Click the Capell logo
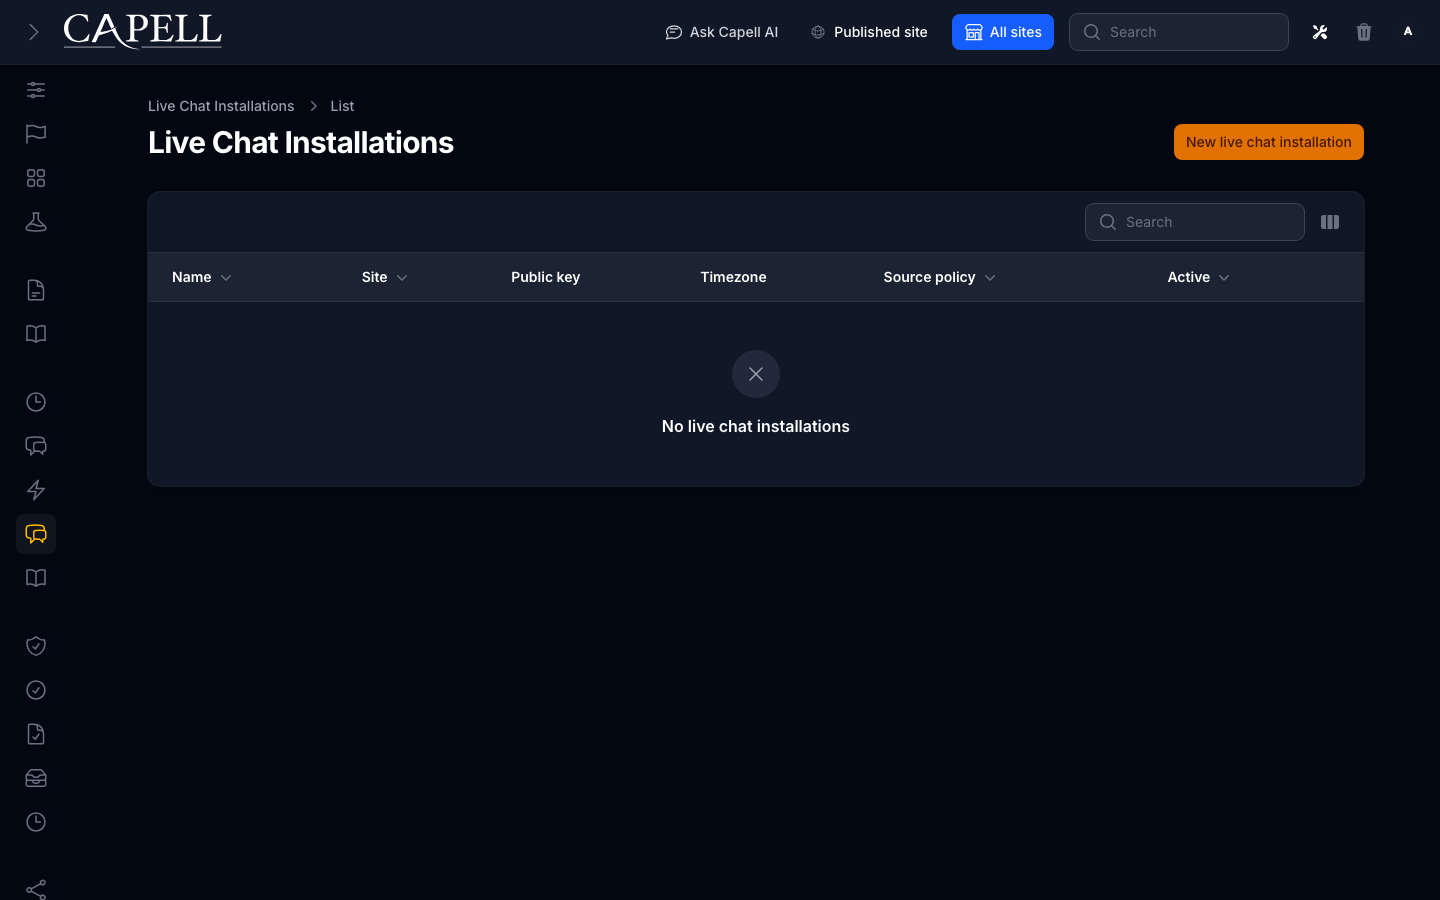 click(142, 31)
